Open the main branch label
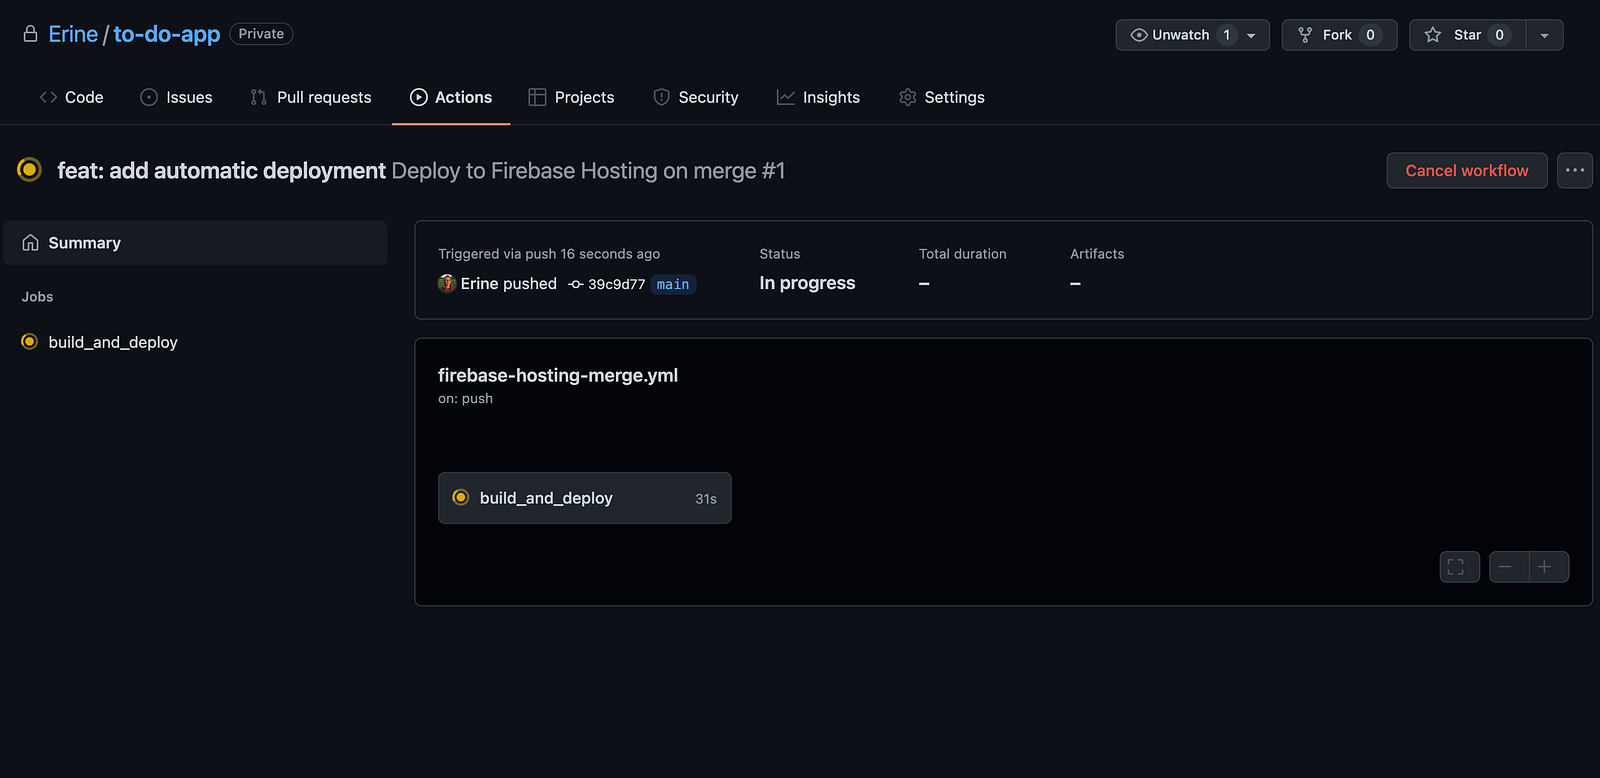Viewport: 1600px width, 778px height. (673, 285)
